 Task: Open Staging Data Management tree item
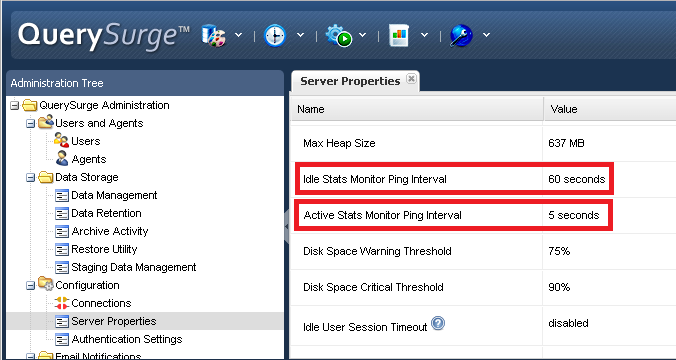click(134, 268)
